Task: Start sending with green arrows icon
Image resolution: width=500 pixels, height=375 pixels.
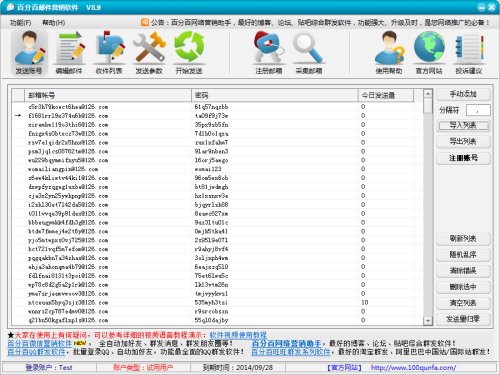Action: (x=189, y=53)
